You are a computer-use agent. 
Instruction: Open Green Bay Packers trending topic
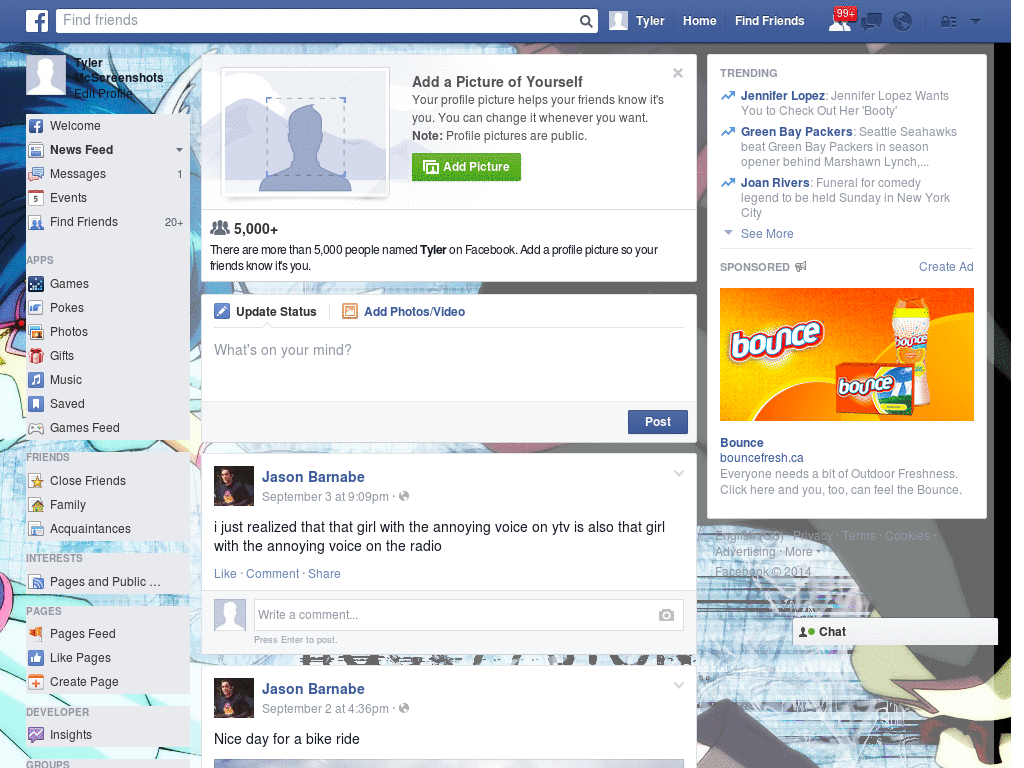796,132
